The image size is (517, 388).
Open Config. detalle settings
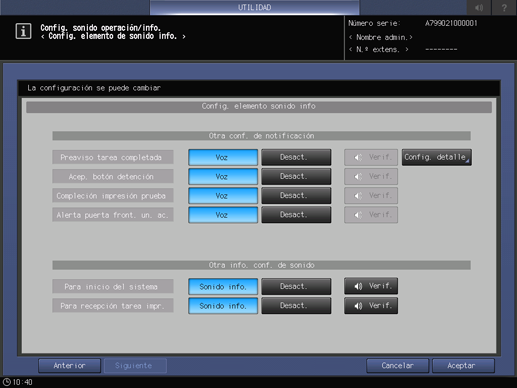tap(436, 157)
